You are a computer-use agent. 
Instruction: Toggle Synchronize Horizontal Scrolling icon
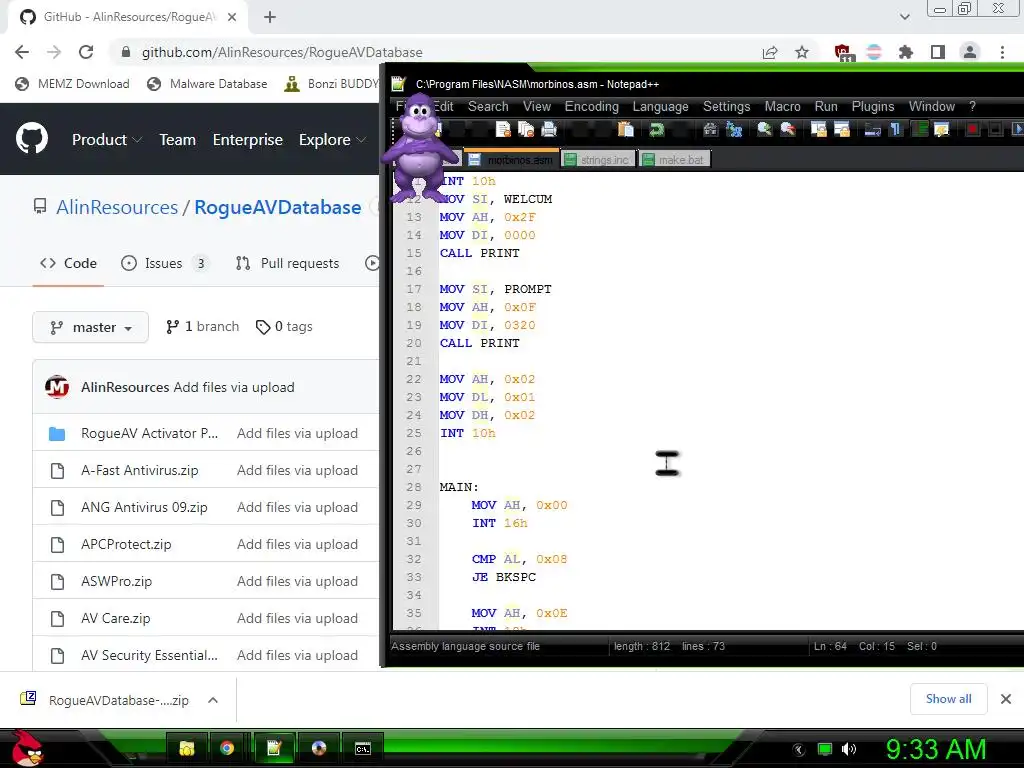(x=842, y=129)
